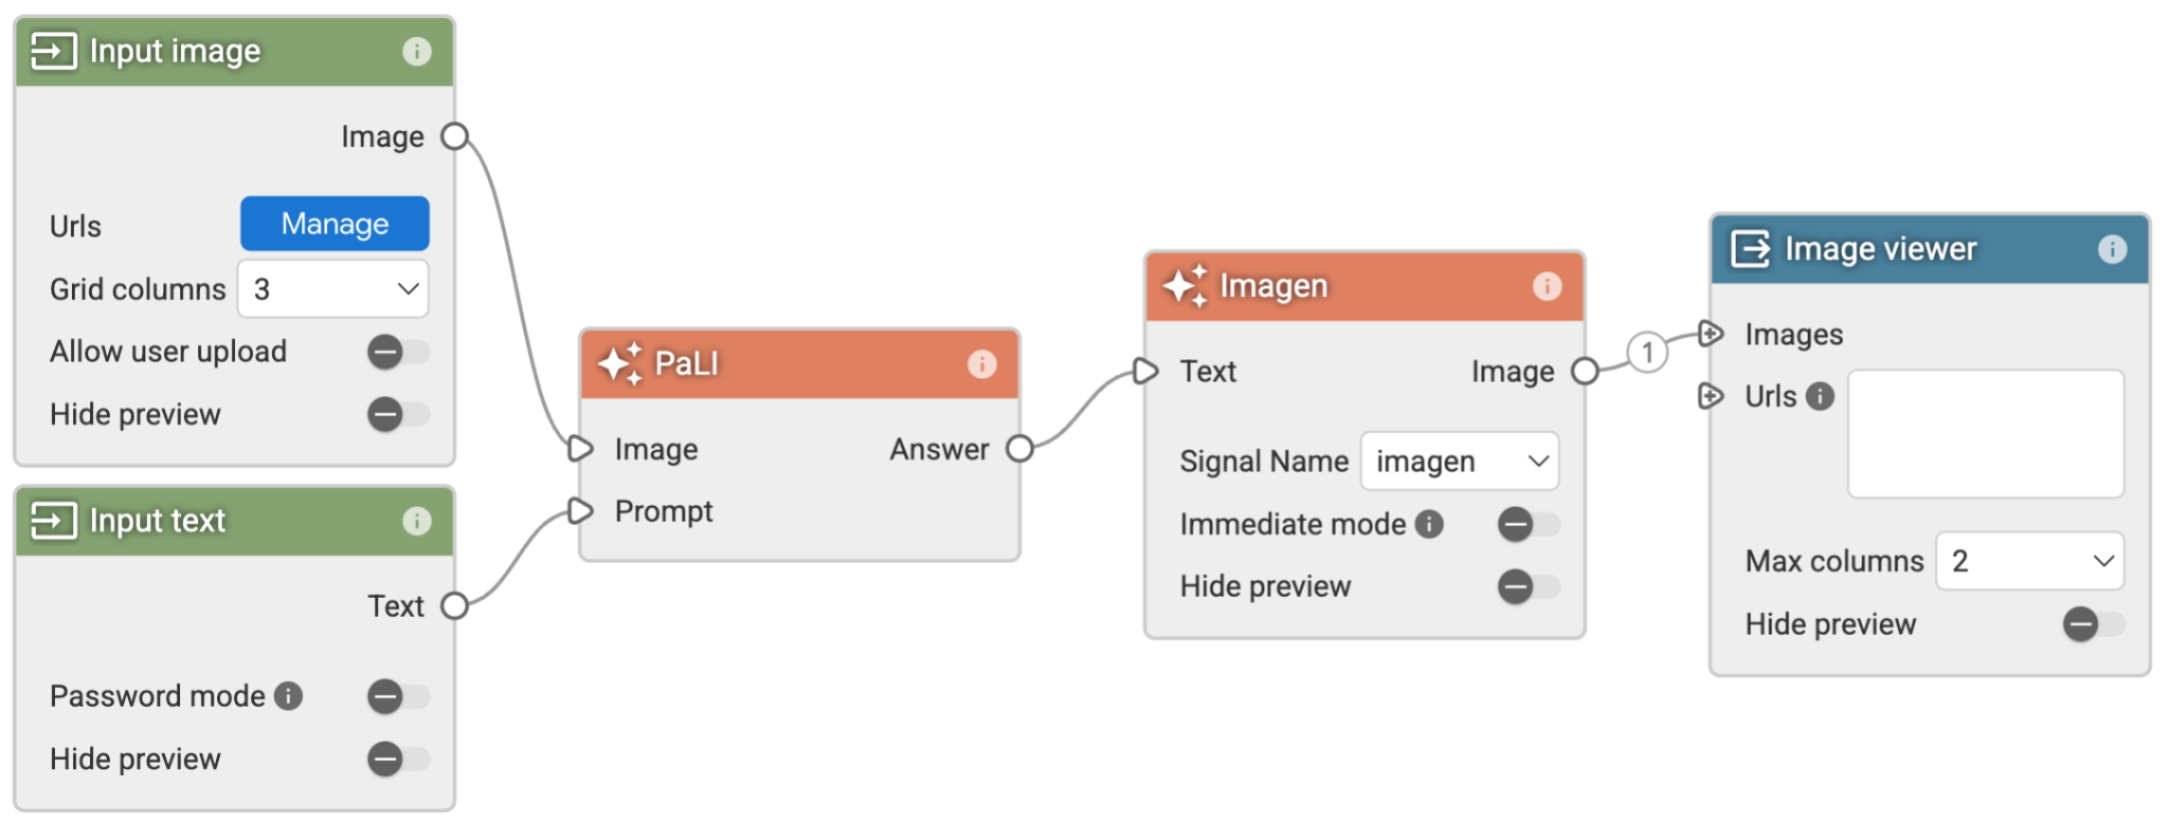Click the Password mode info icon
This screenshot has height=825, width=2168.
pos(289,696)
